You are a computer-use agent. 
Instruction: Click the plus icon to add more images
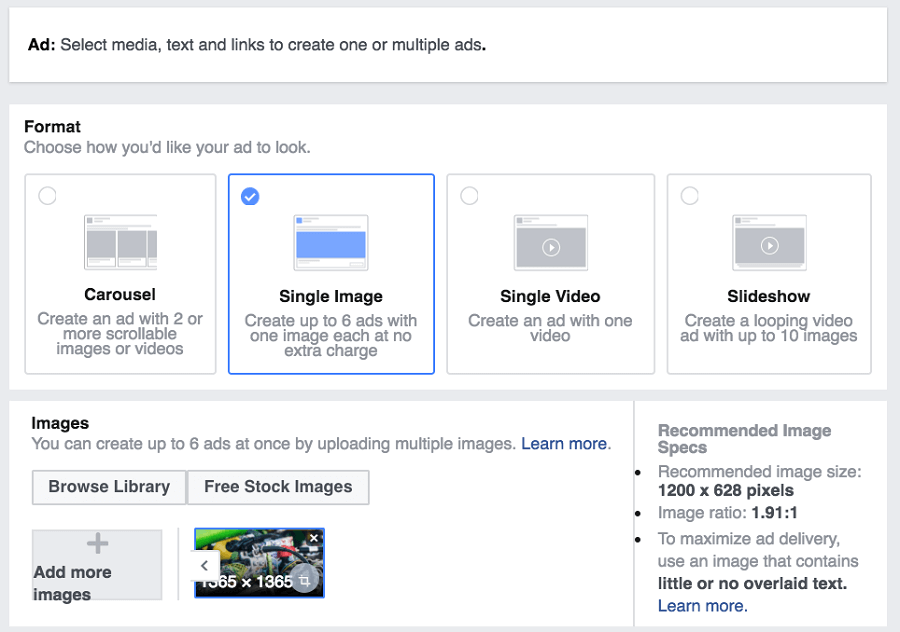(x=97, y=543)
